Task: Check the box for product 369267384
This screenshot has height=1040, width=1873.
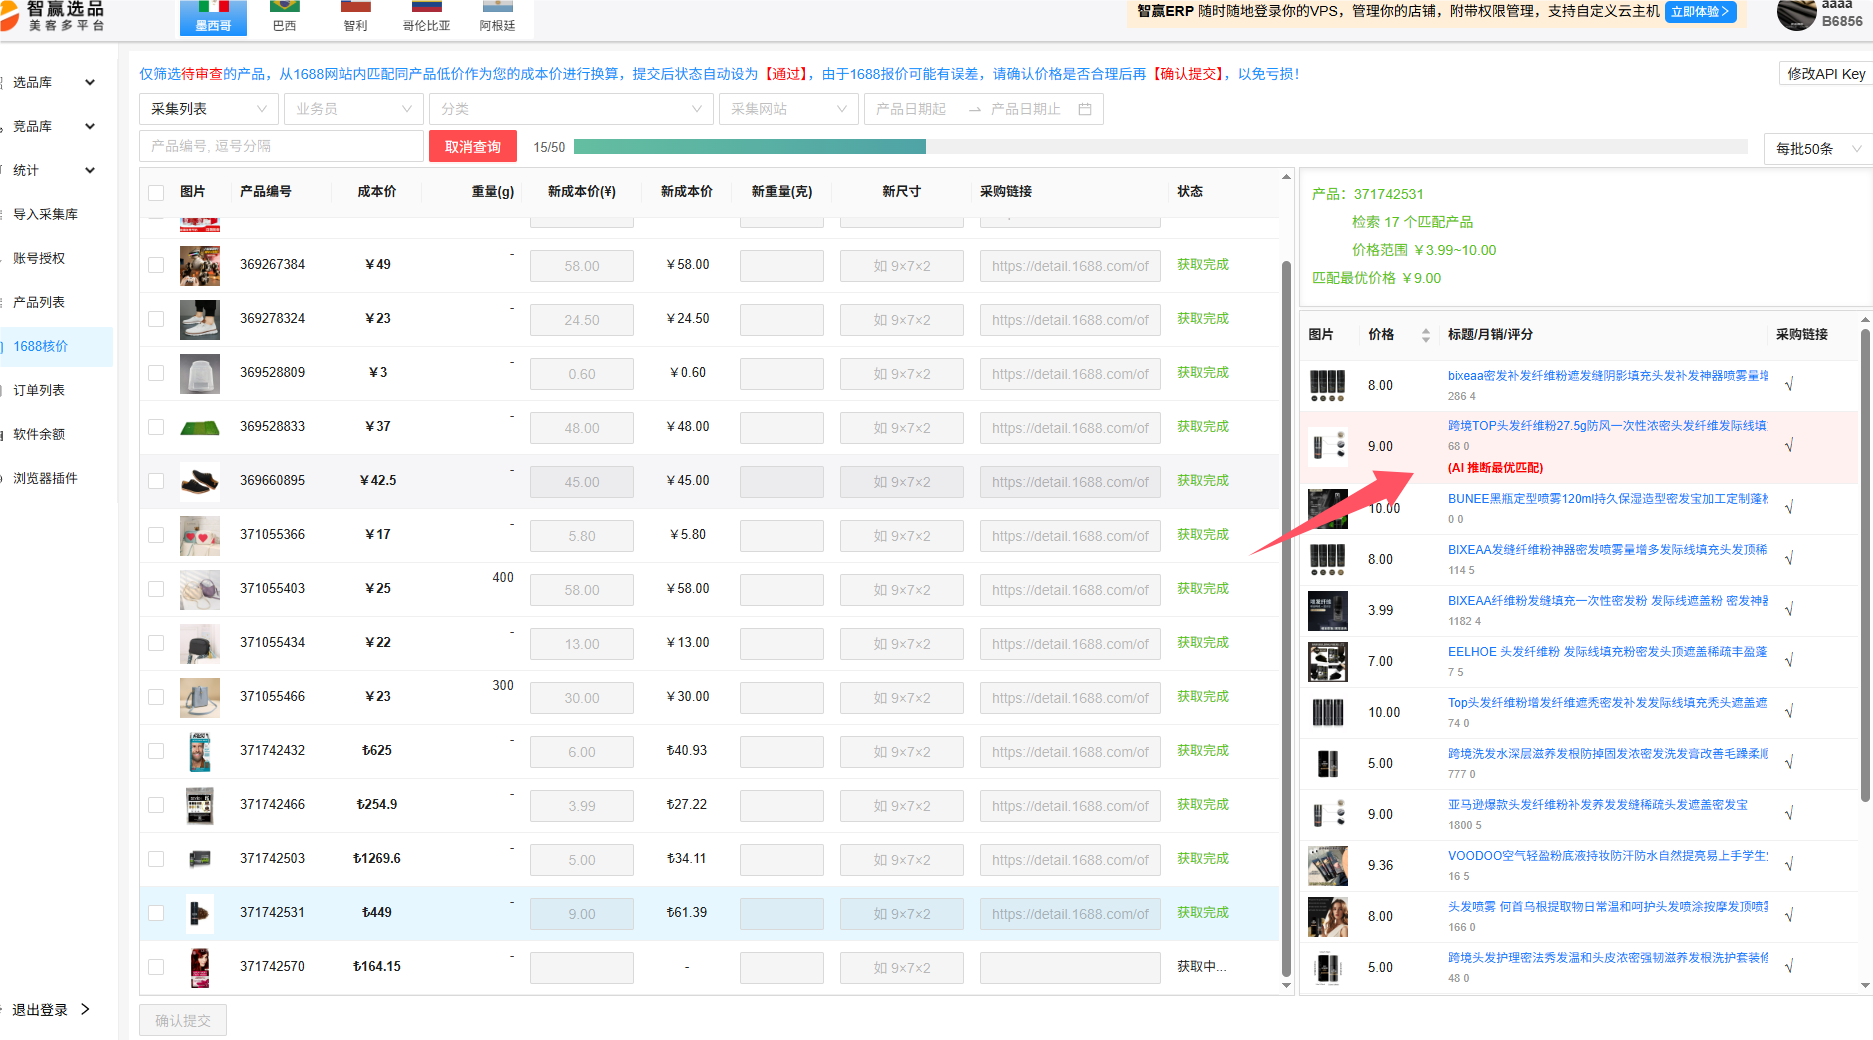Action: coord(156,265)
